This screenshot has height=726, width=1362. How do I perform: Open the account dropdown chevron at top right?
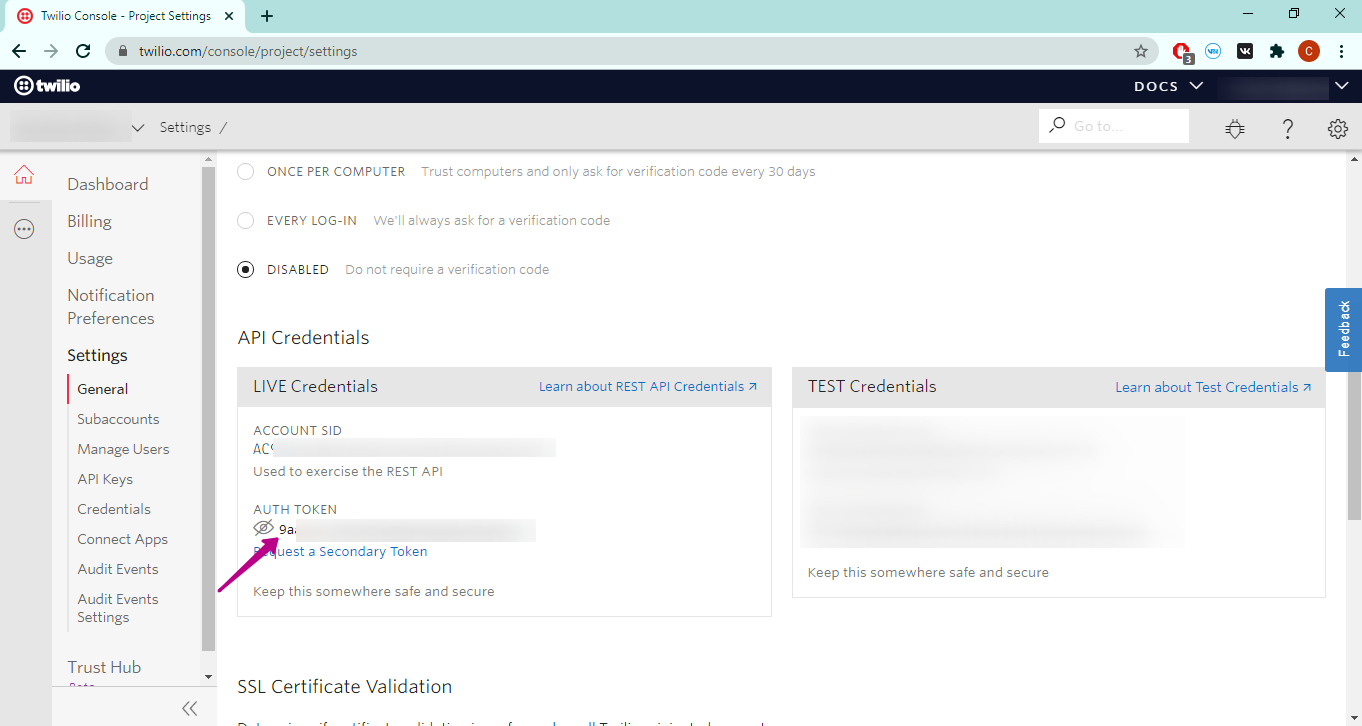[x=1342, y=86]
